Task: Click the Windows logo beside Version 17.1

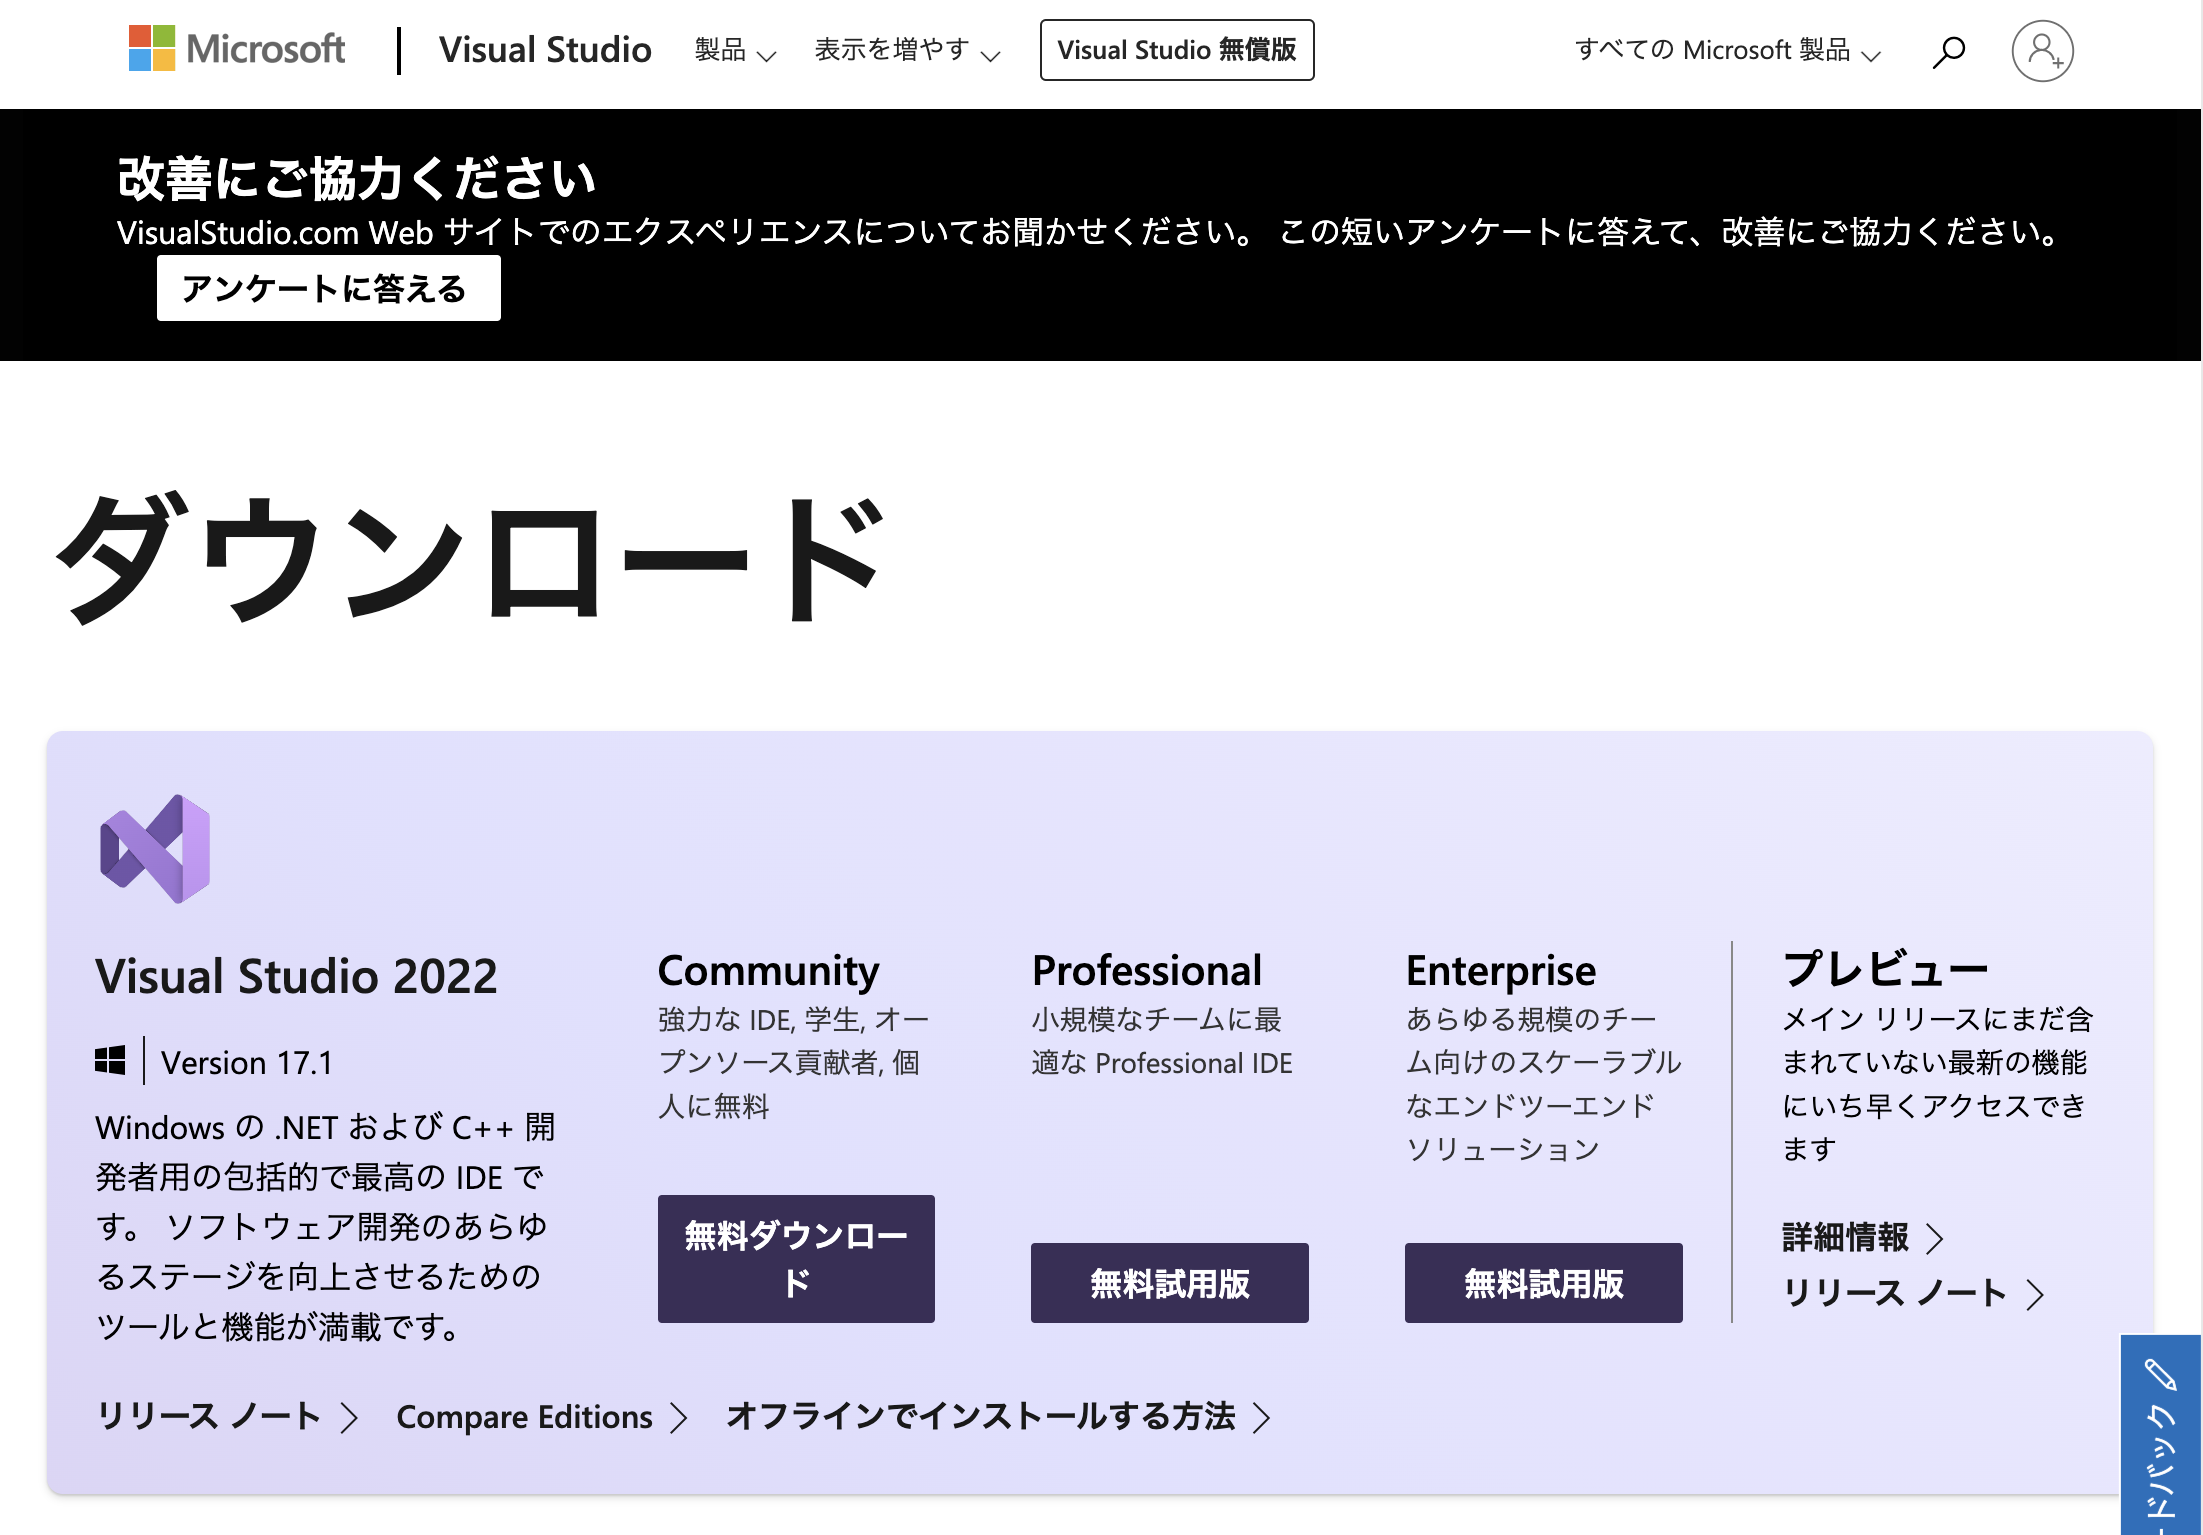Action: (x=110, y=1061)
